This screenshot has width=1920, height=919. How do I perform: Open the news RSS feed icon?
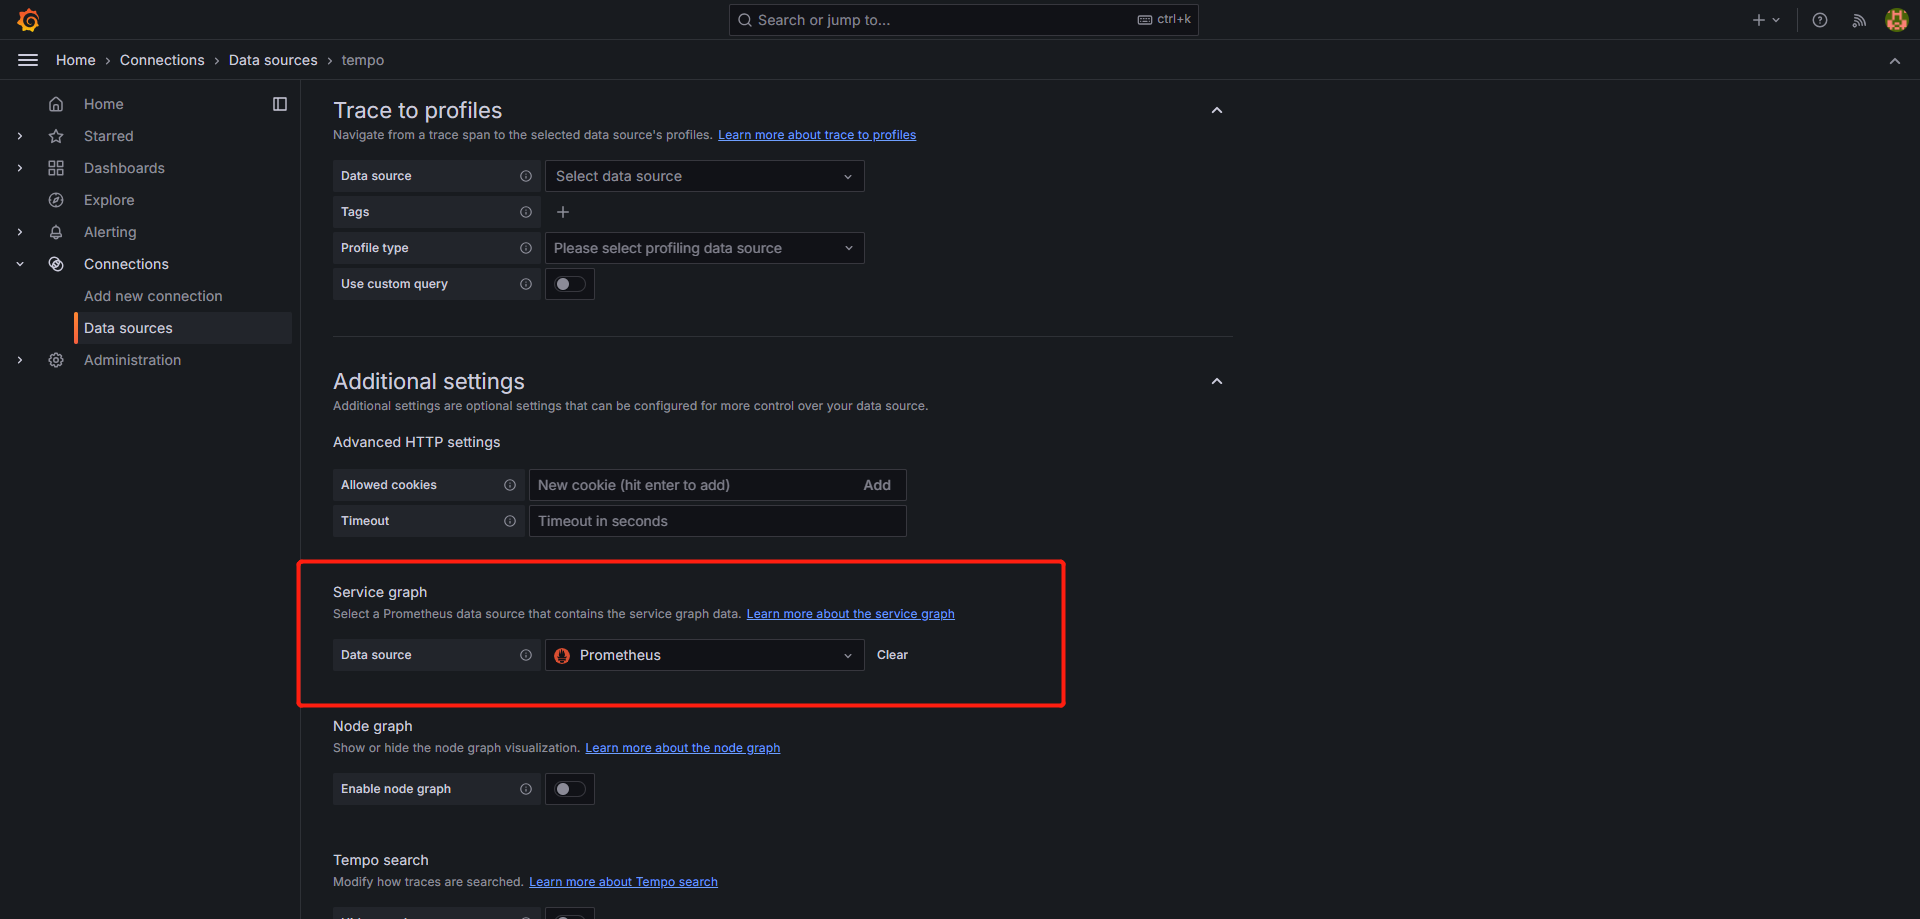(1859, 20)
